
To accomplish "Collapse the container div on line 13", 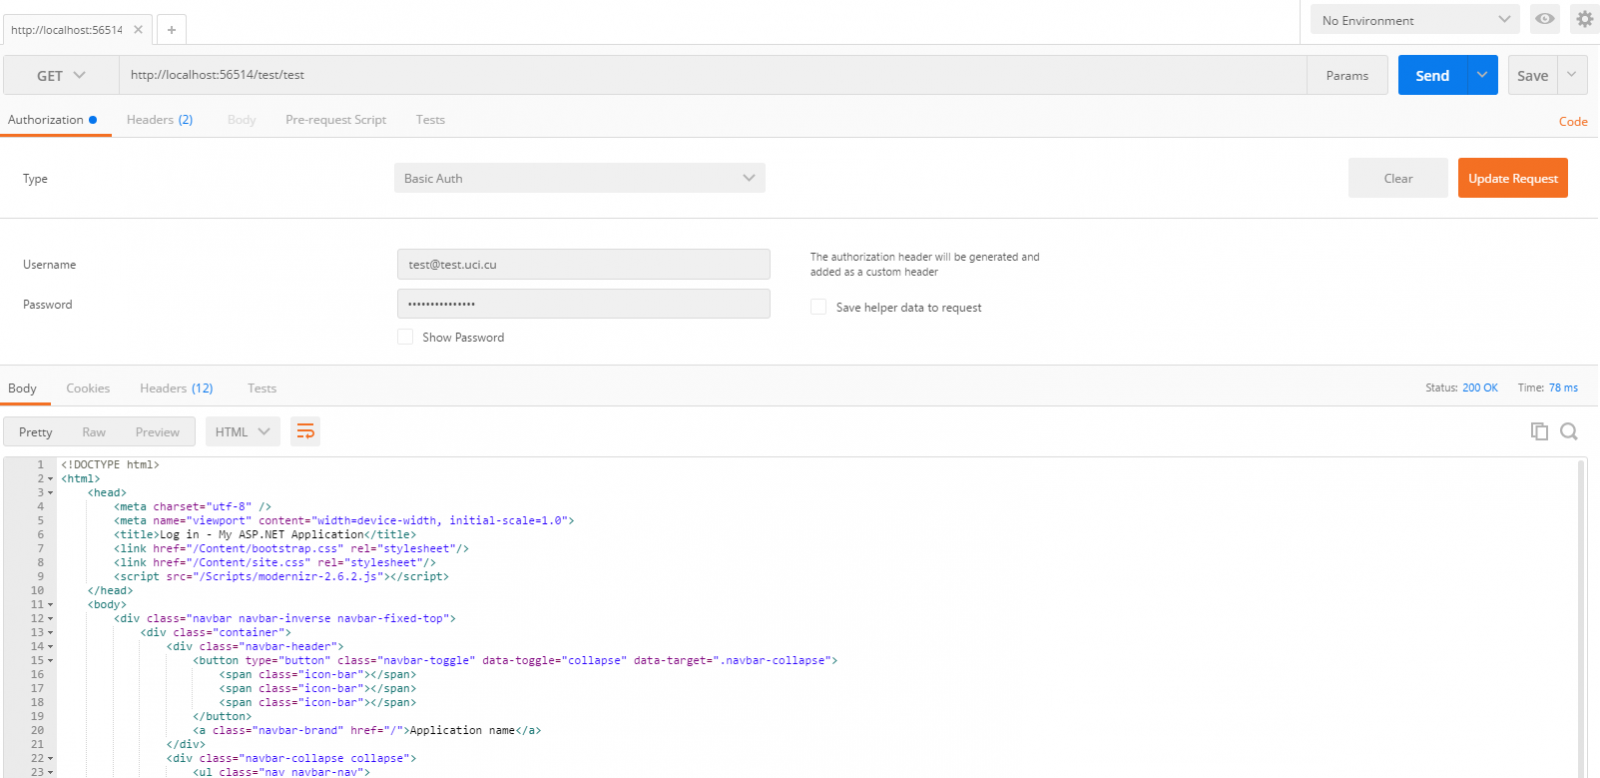I will (x=51, y=633).
